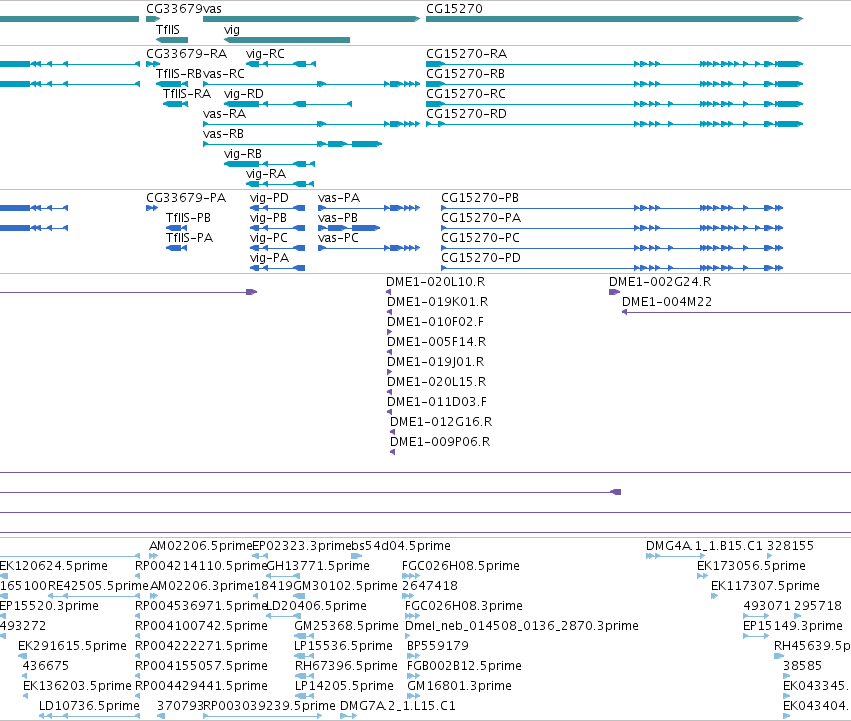Click EST FGC026H08.5prime label
The image size is (851, 721).
[x=461, y=566]
